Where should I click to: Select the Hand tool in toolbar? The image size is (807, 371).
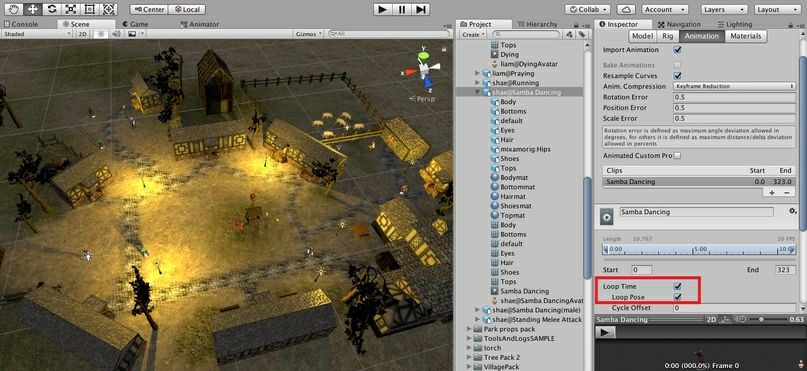click(x=12, y=9)
